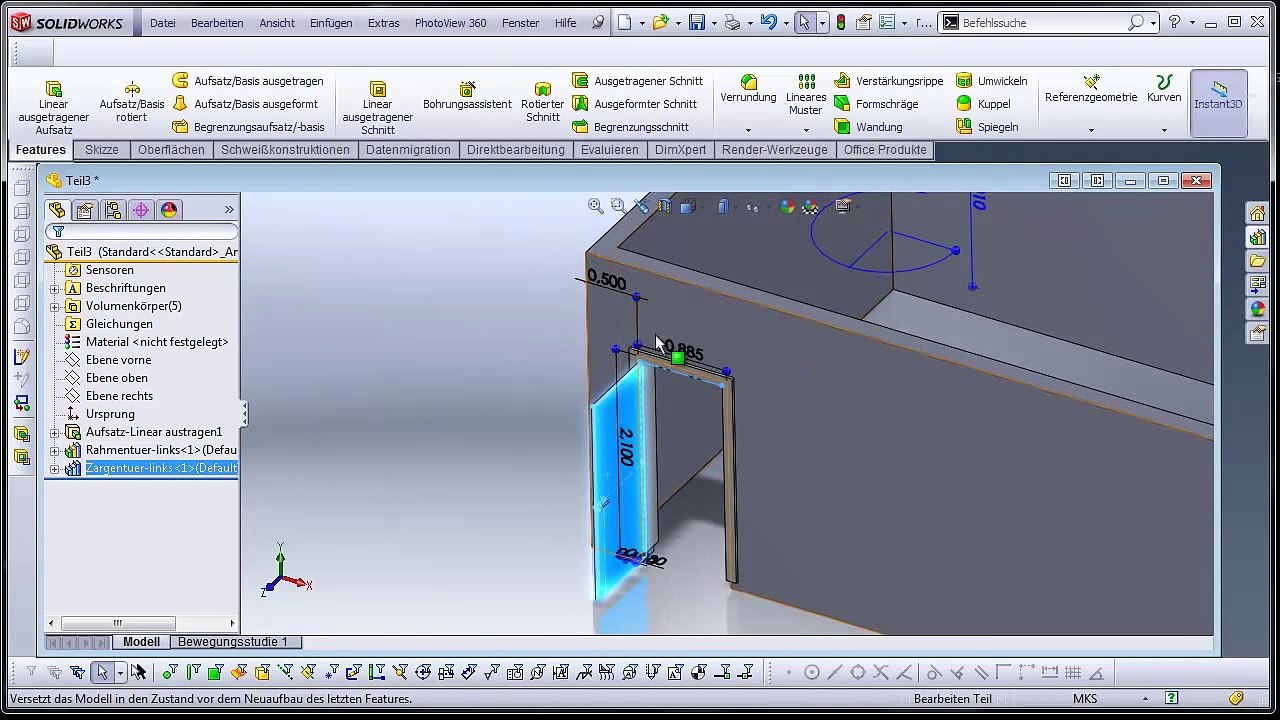Open the DisplayManager tab

click(x=169, y=210)
